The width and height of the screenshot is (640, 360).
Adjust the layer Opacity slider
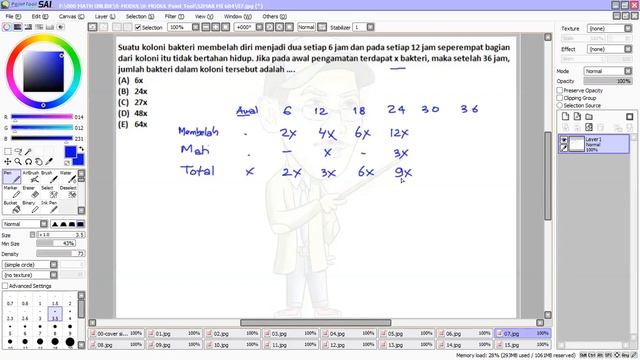pyautogui.click(x=608, y=81)
